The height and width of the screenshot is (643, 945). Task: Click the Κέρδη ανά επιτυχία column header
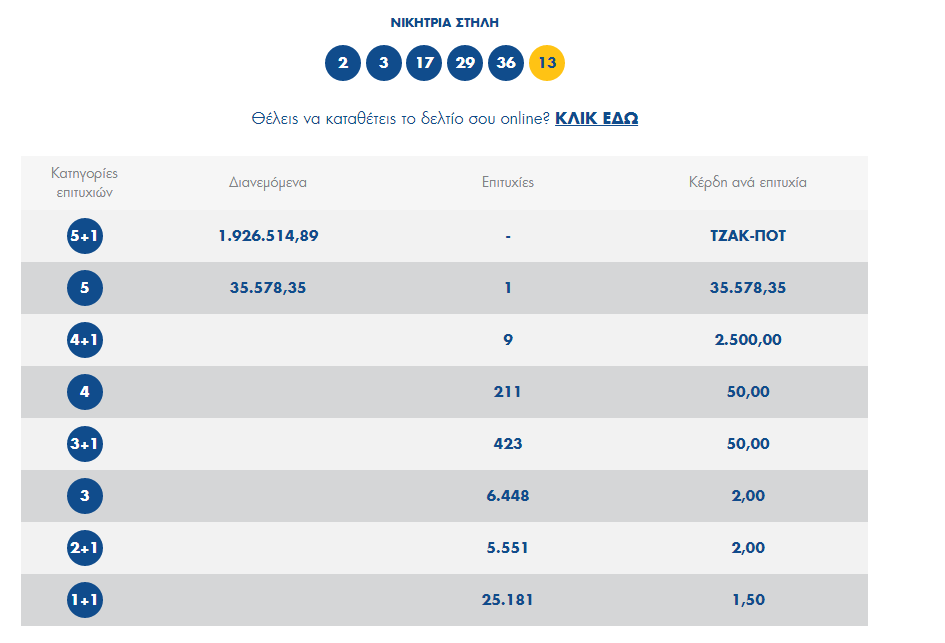[x=748, y=183]
